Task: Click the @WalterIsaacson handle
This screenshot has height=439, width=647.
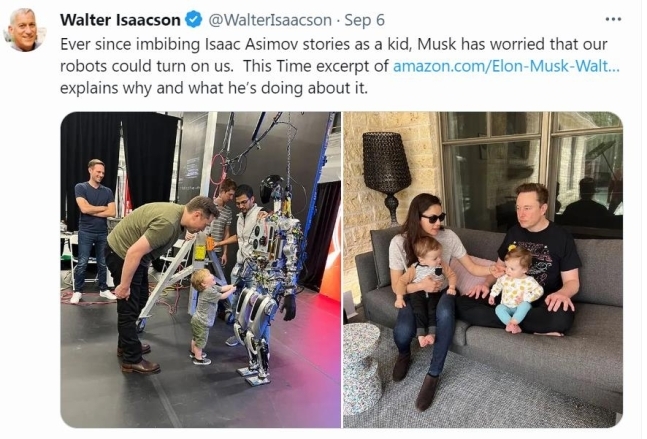Action: coord(270,20)
